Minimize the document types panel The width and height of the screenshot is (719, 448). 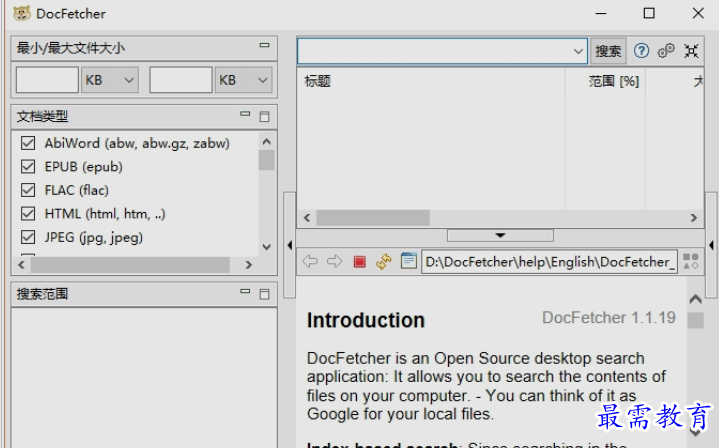pyautogui.click(x=245, y=113)
